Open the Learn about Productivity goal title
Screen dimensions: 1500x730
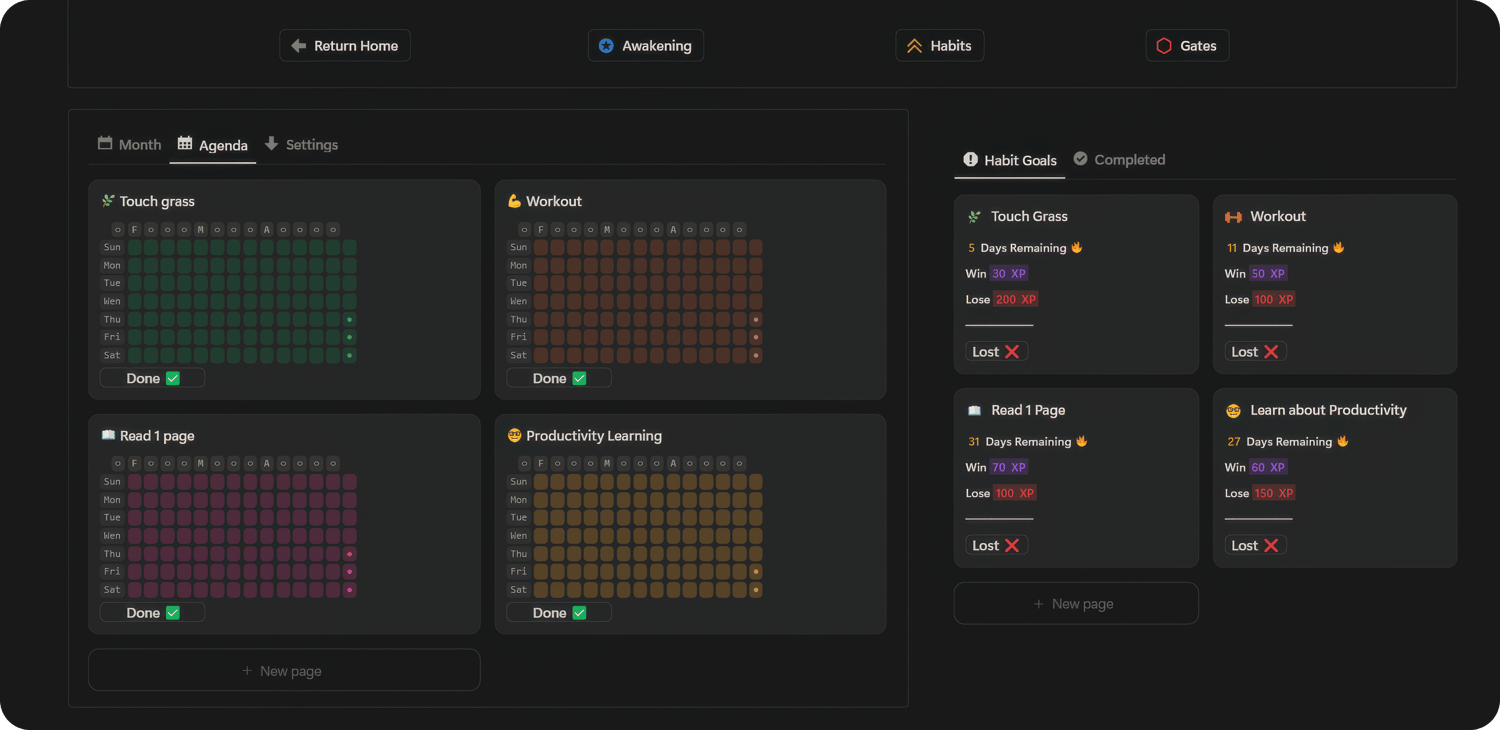1328,411
